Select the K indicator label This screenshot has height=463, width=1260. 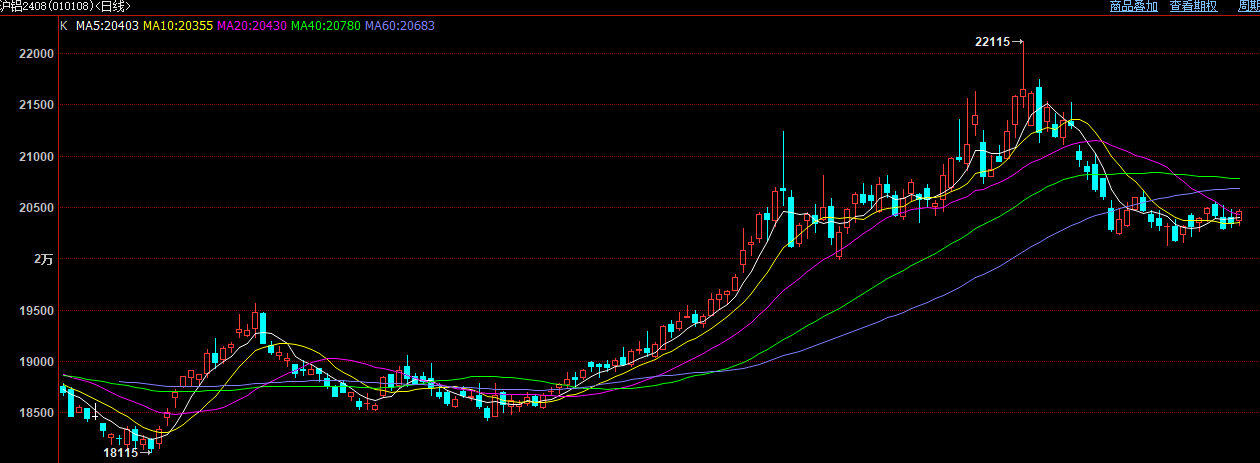coord(63,25)
